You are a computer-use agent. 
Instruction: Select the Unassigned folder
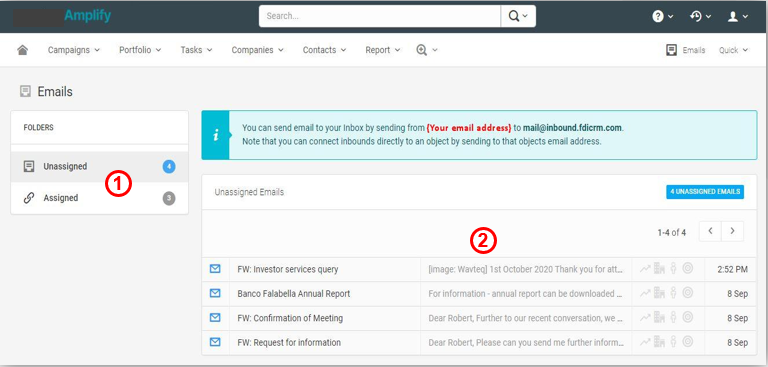pos(99,167)
